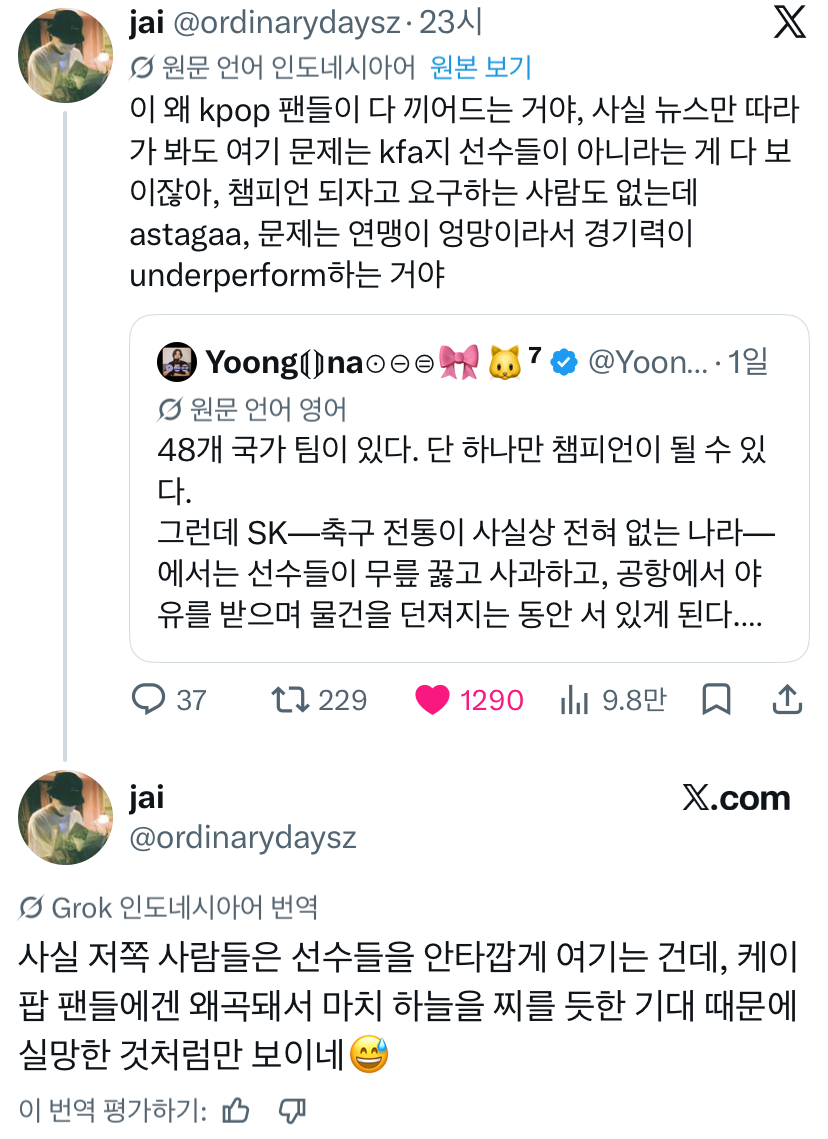Open jai's avatar in the second post

tap(65, 817)
